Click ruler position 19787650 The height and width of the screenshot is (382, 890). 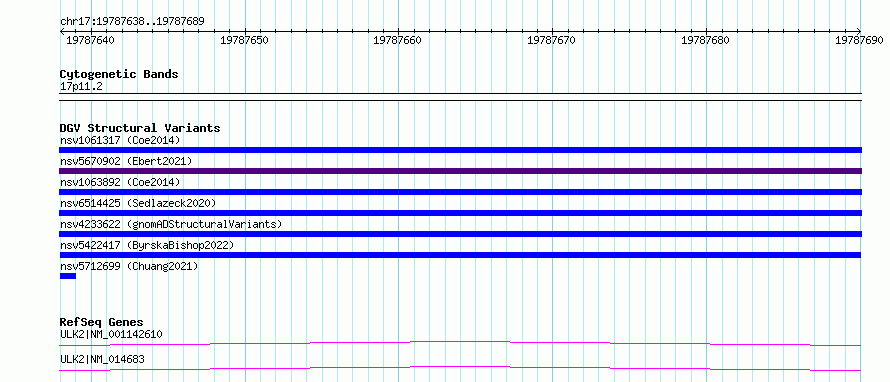point(244,40)
